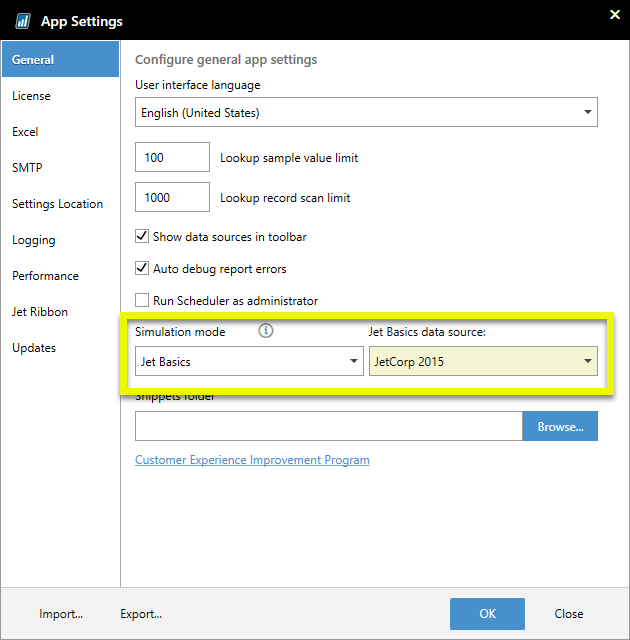Focus the Lookup sample value limit field
This screenshot has width=630, height=640.
172,157
